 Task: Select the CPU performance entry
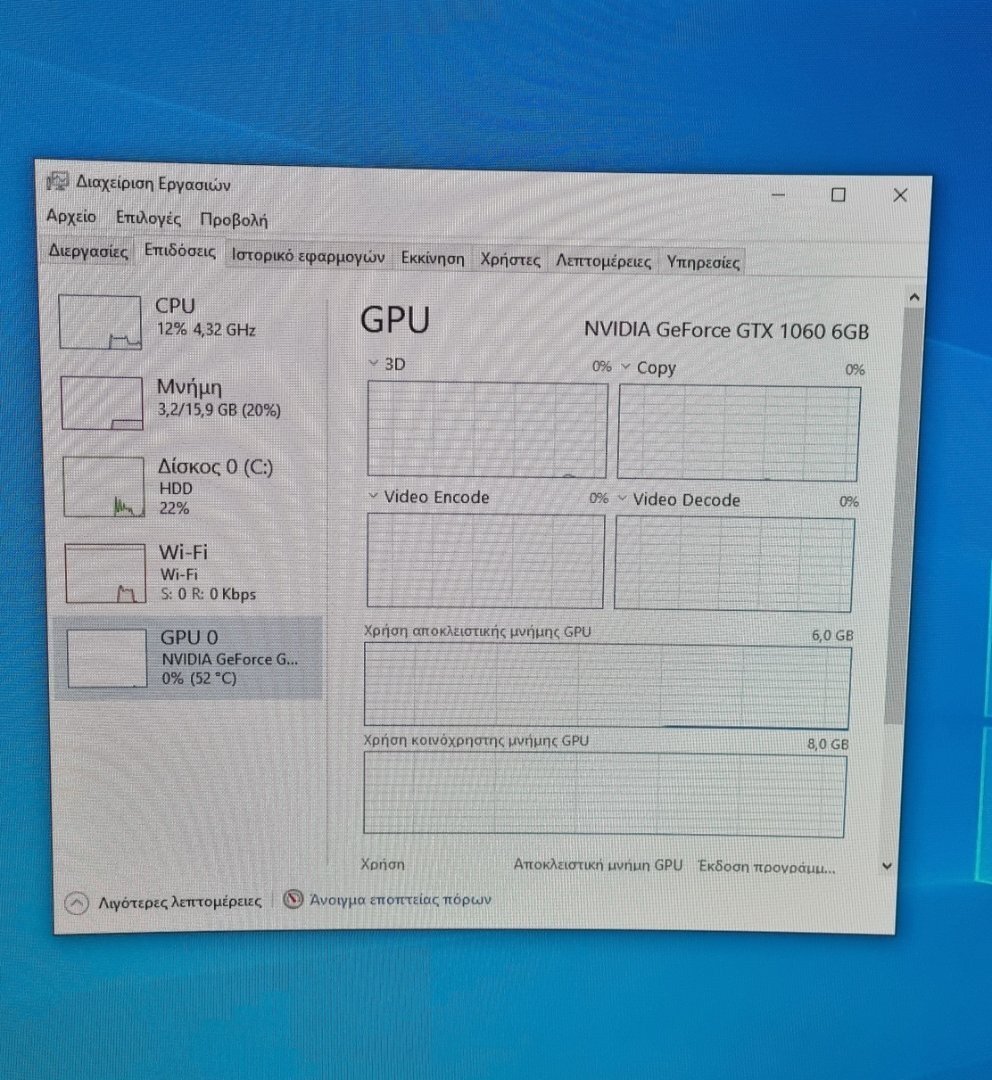tap(189, 321)
